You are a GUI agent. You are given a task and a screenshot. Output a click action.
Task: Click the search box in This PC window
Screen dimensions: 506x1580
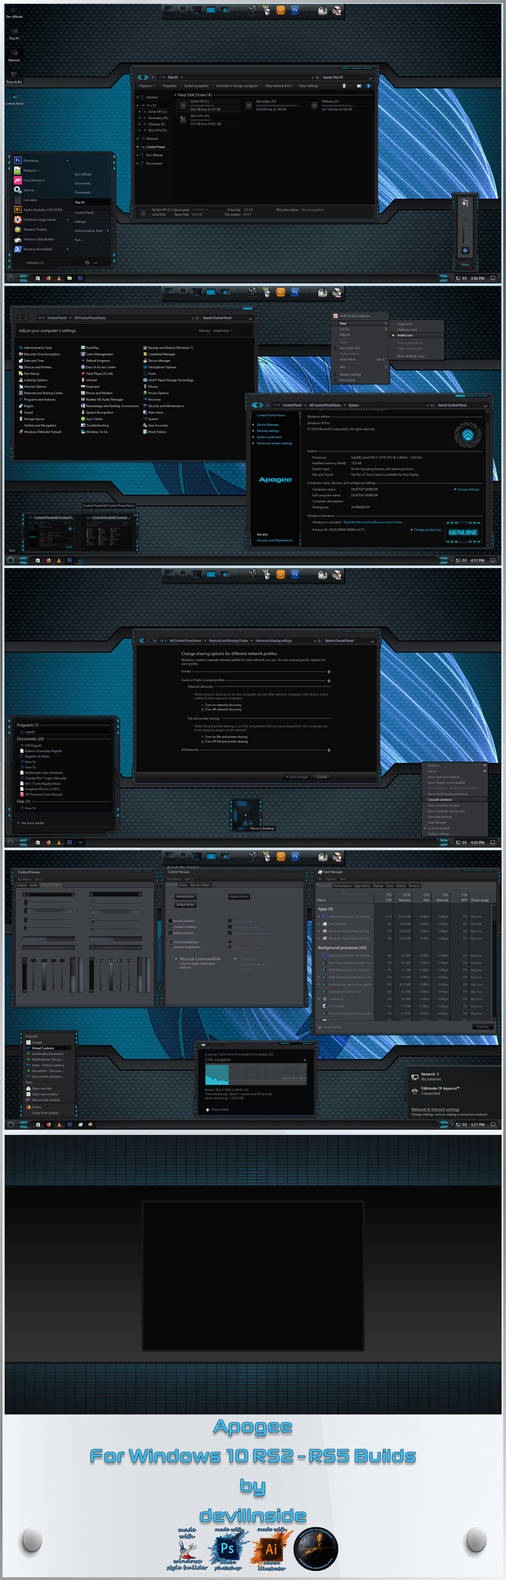(x=345, y=77)
